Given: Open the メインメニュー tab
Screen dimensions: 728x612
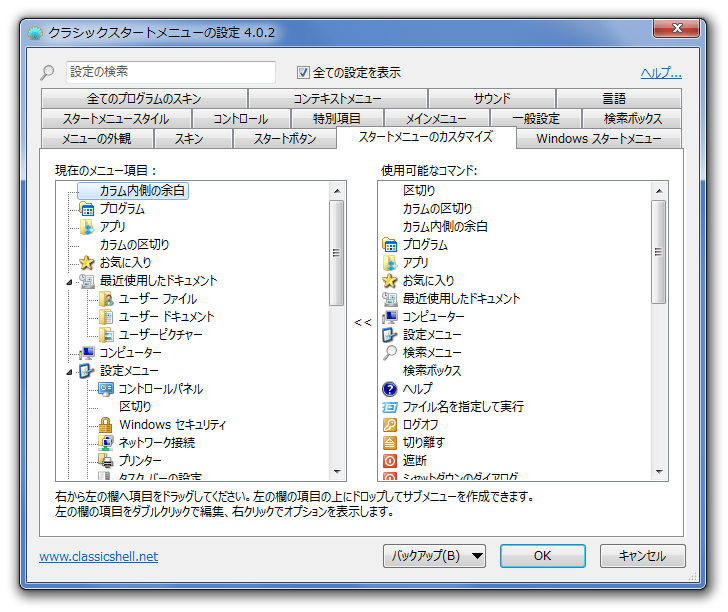Looking at the screenshot, I should tap(437, 118).
